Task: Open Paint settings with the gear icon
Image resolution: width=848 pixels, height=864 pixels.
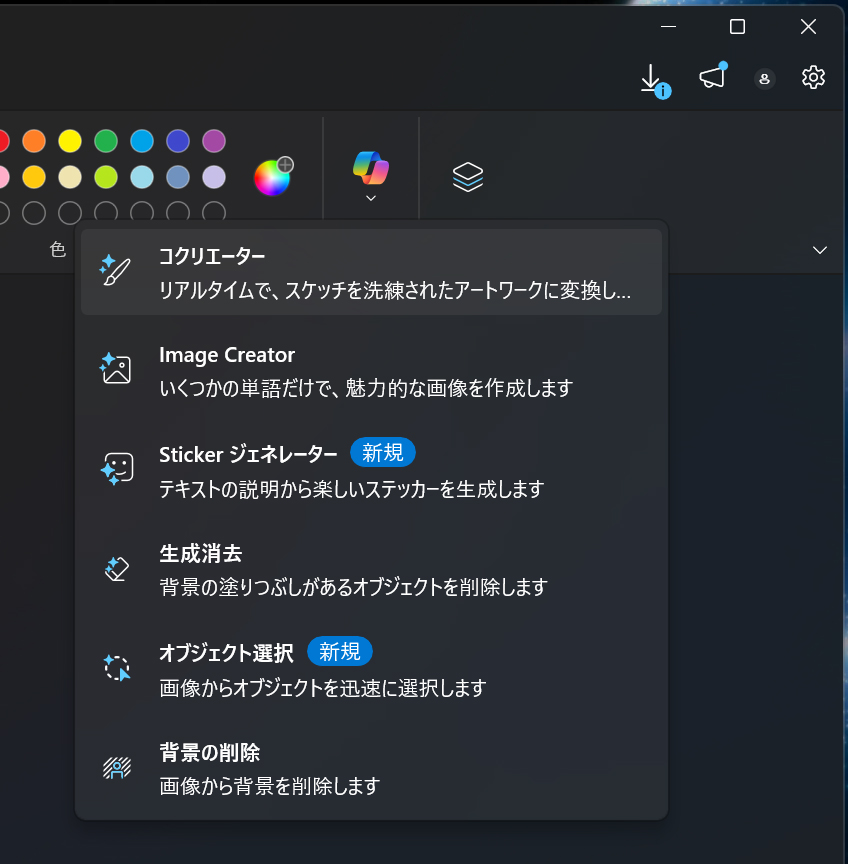Action: click(813, 77)
